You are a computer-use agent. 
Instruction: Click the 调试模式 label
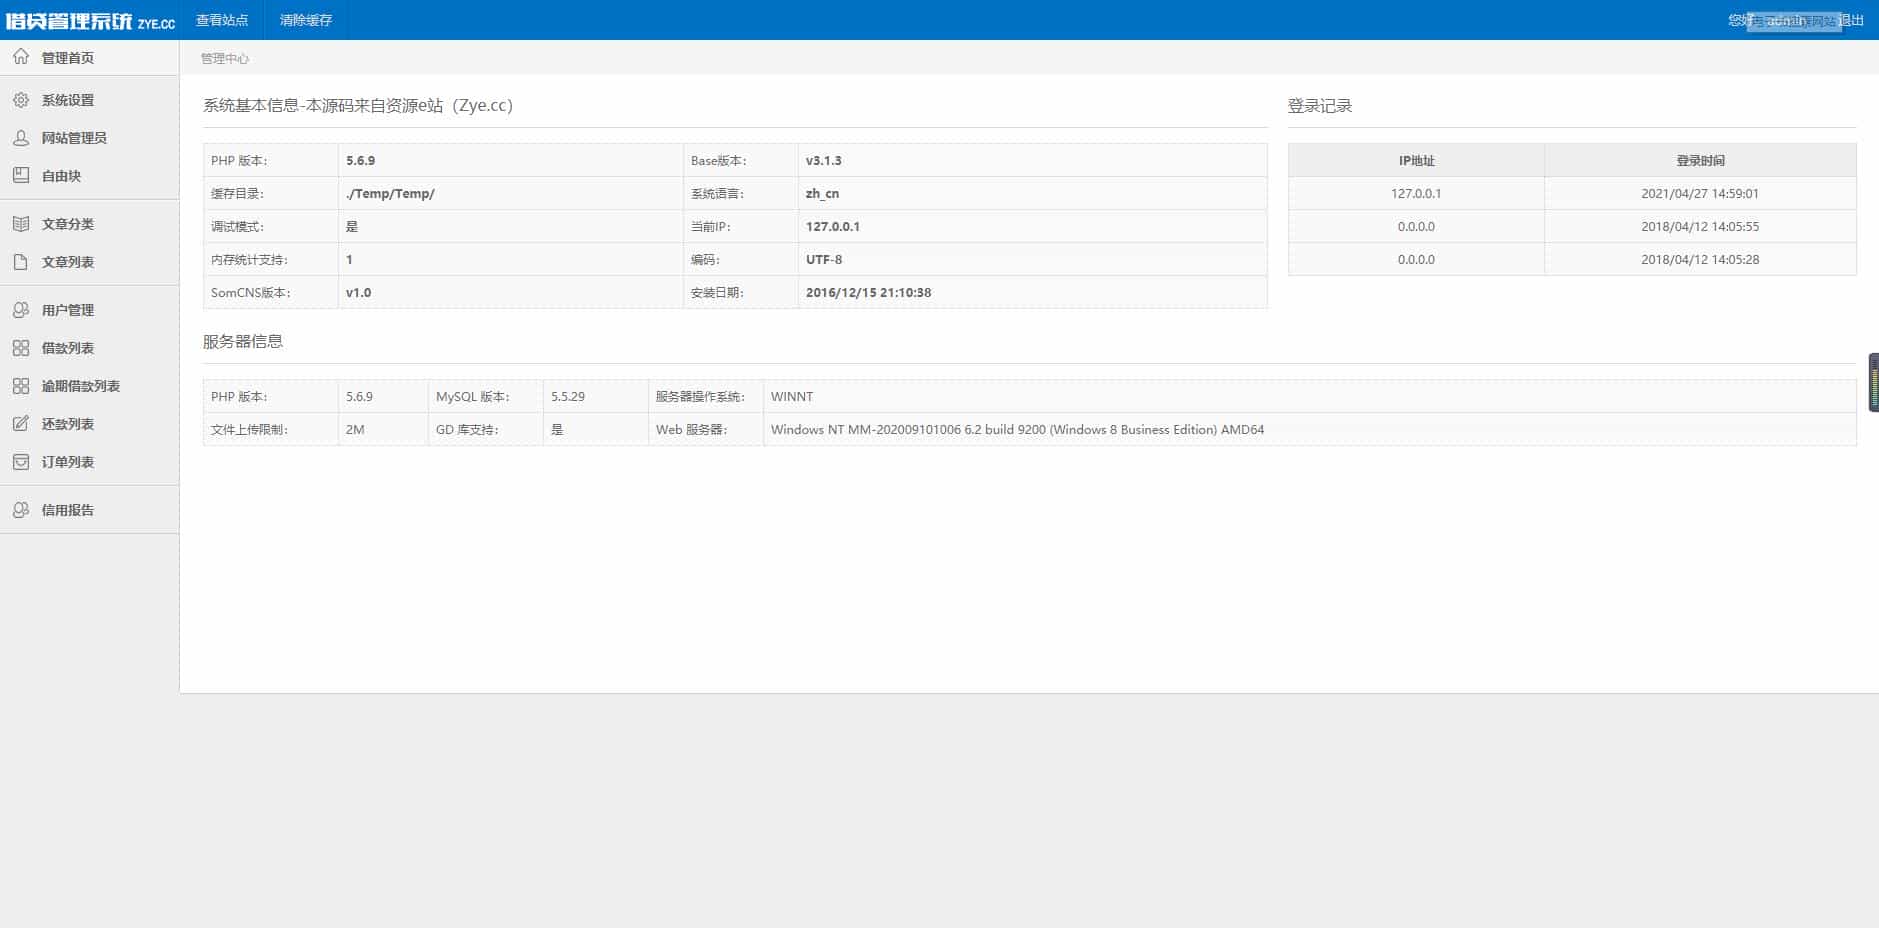coord(239,226)
